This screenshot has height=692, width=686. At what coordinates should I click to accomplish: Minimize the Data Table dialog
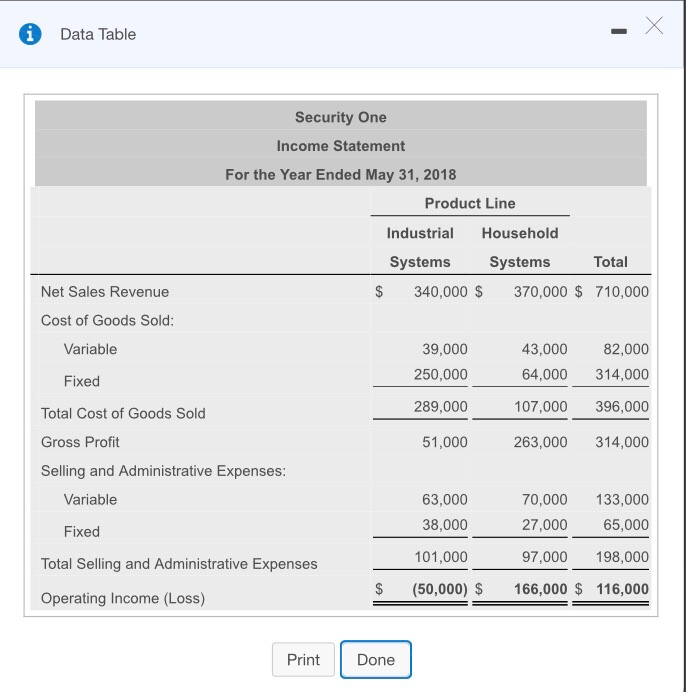coord(619,31)
